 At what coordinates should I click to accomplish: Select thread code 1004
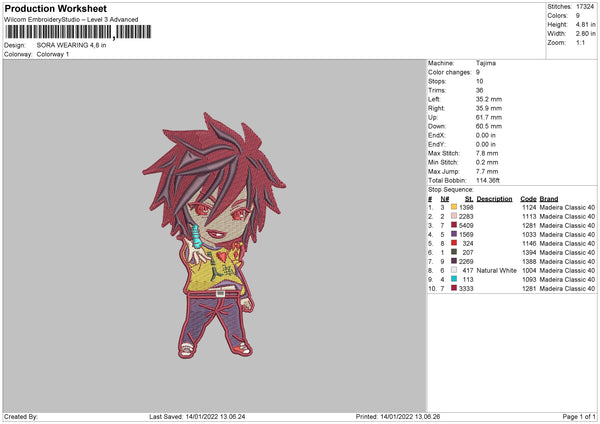(x=529, y=270)
